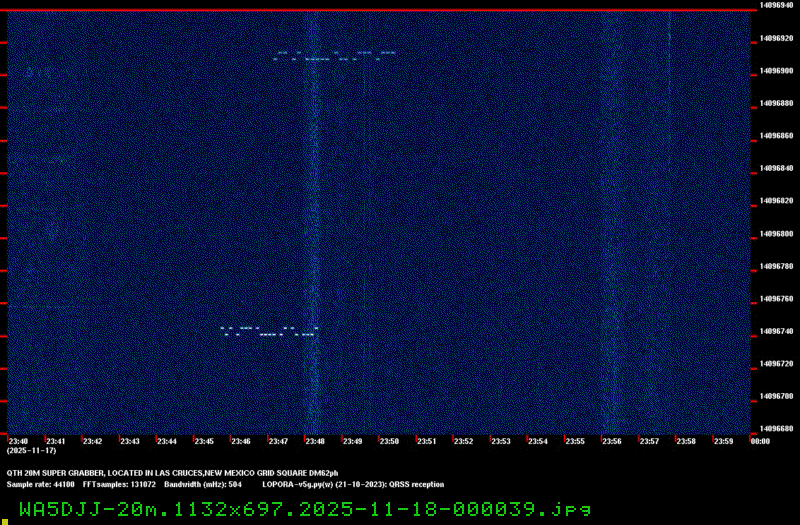Click the 23:46 time label
Image resolution: width=800 pixels, height=525 pixels.
tap(241, 441)
